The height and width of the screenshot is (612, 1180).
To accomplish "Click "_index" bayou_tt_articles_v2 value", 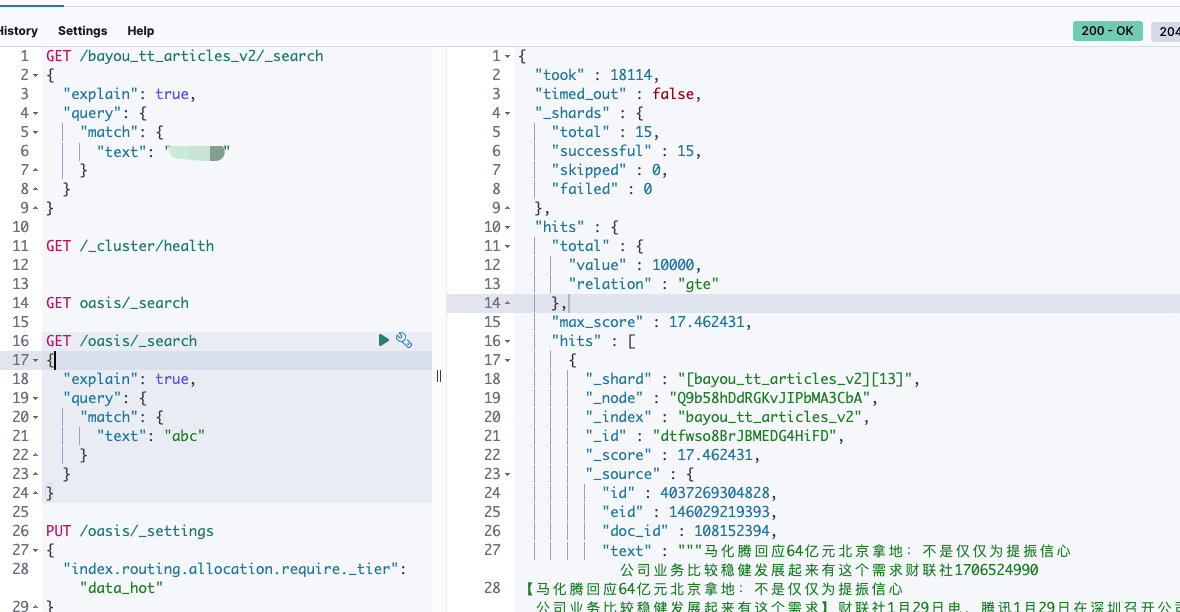I will click(770, 417).
